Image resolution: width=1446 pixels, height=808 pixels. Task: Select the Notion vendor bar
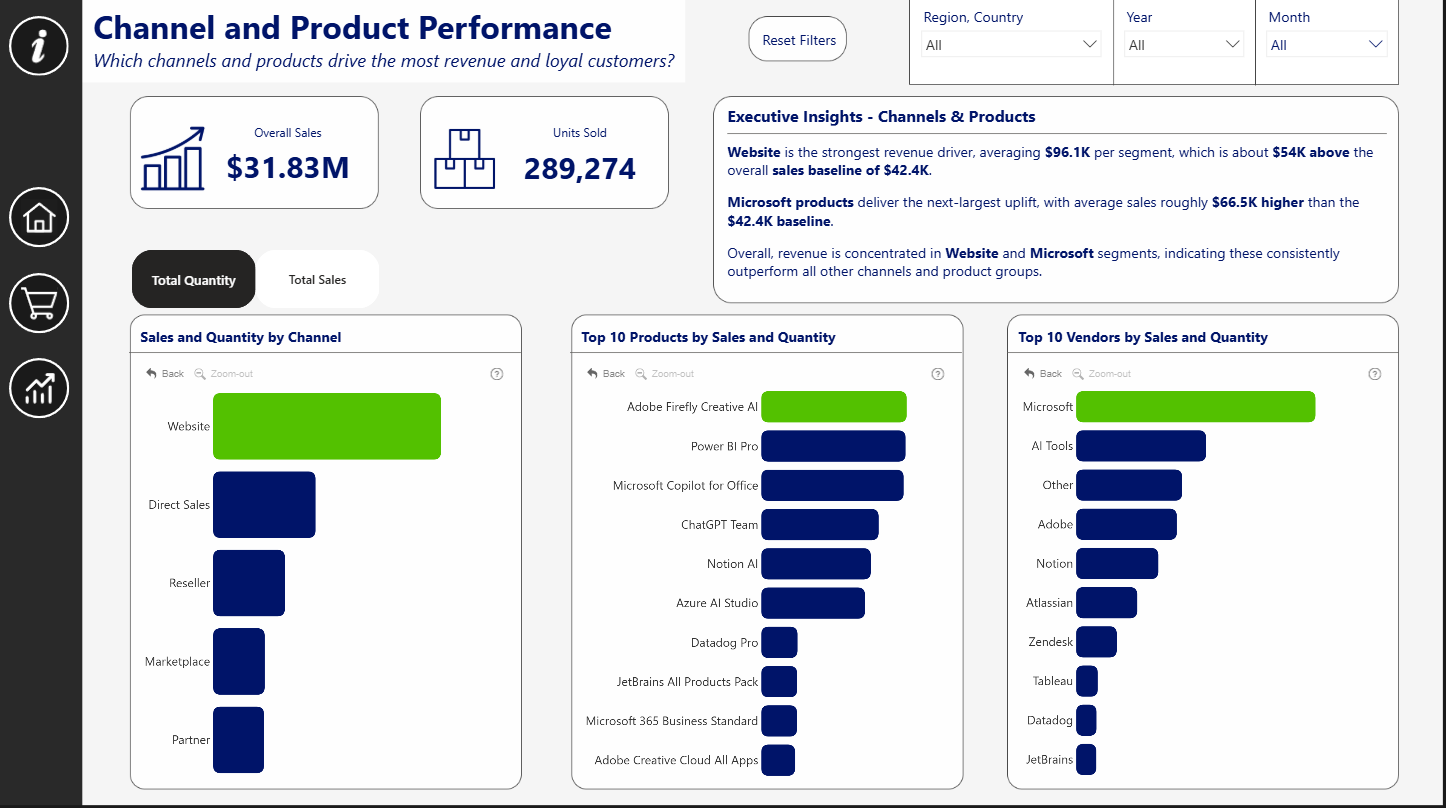point(1117,564)
